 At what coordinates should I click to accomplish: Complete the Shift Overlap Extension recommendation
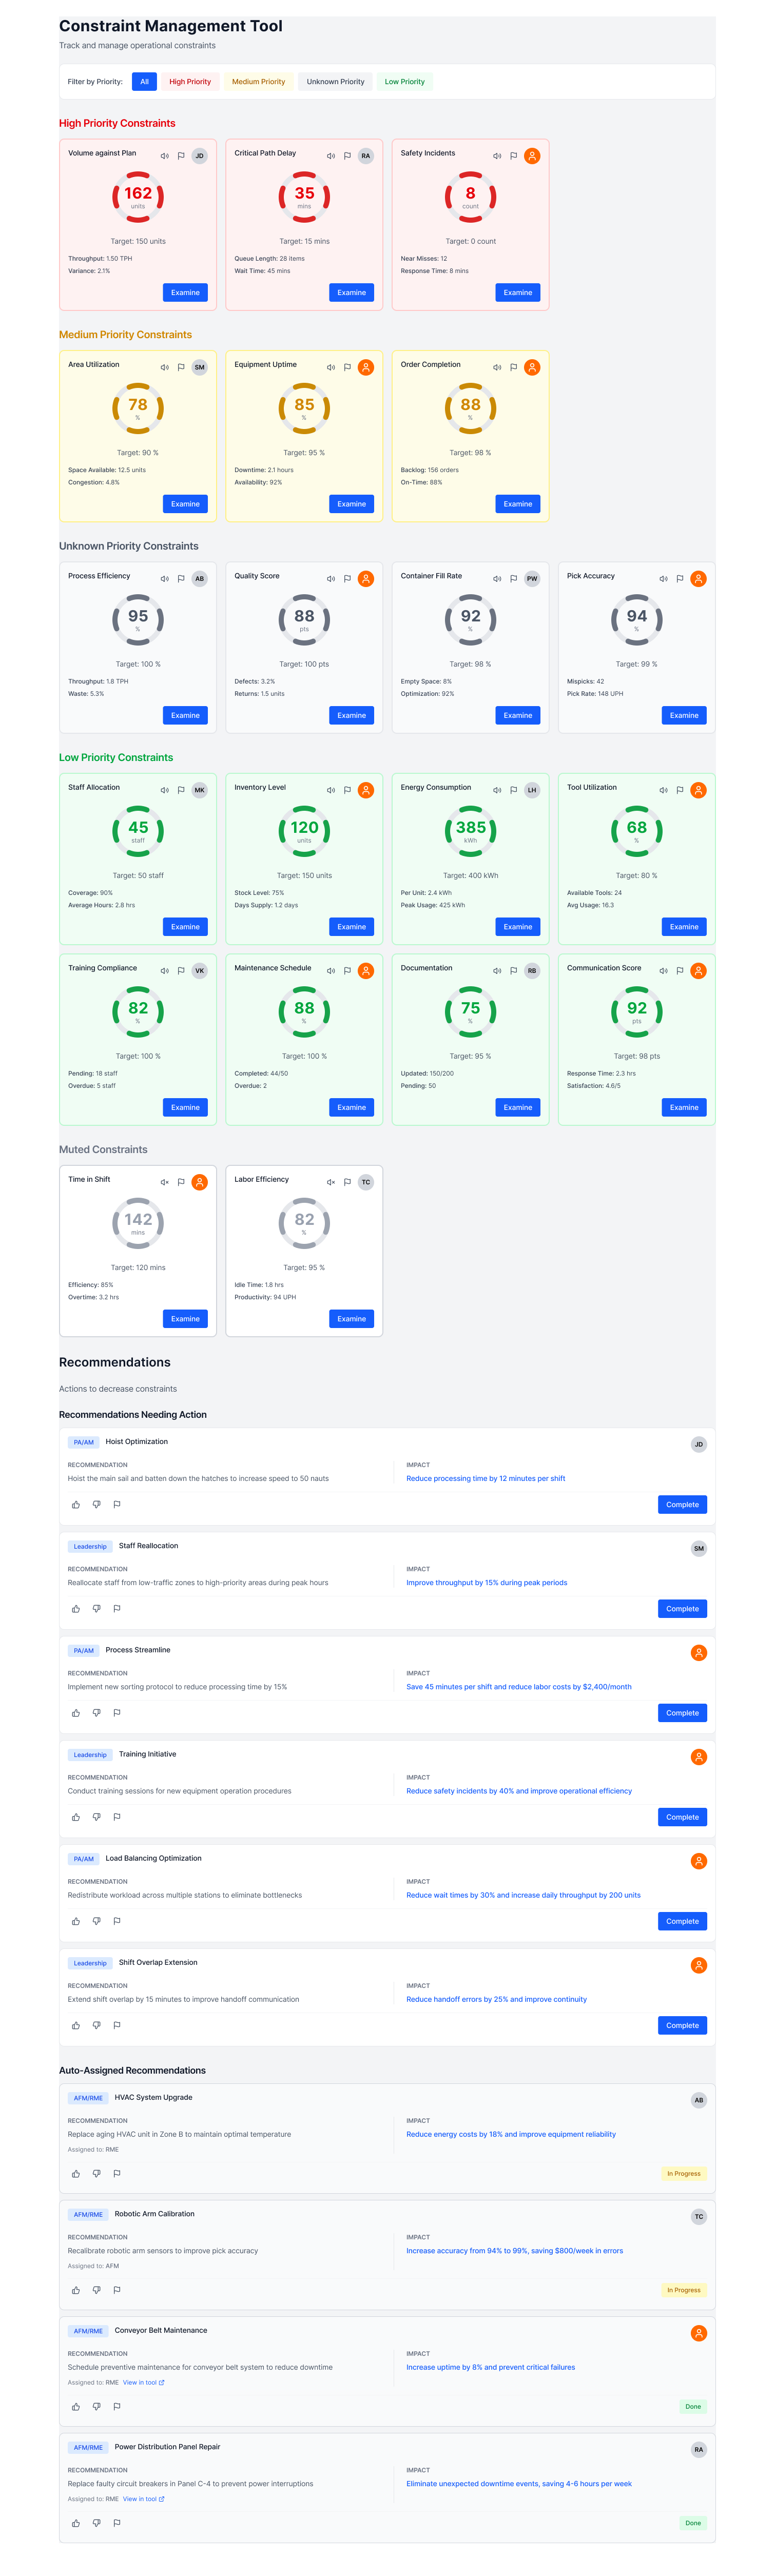click(683, 2026)
